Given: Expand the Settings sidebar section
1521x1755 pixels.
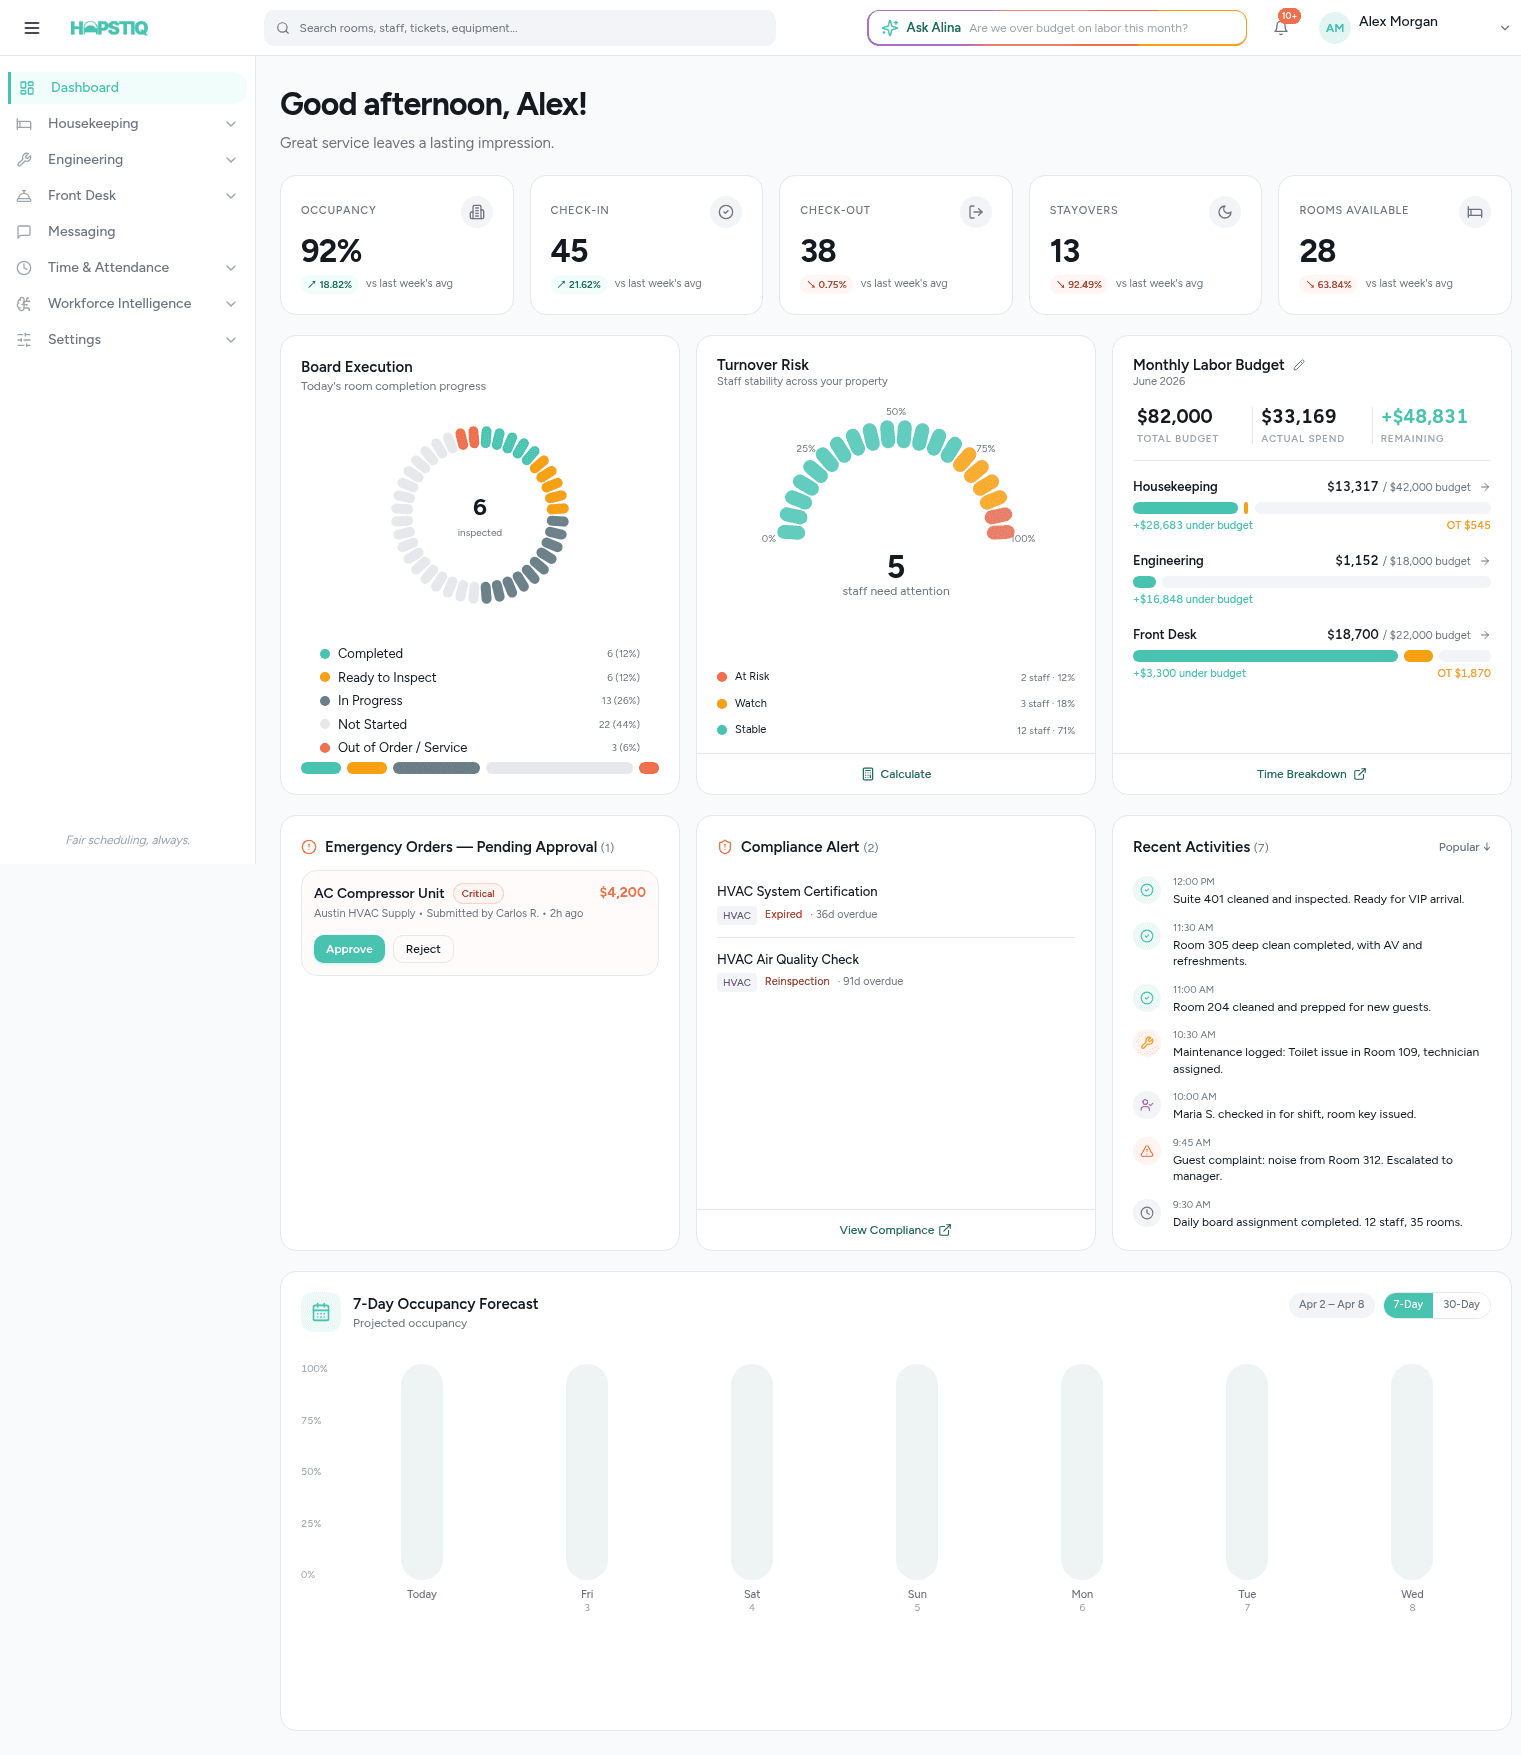Looking at the screenshot, I should click(231, 340).
